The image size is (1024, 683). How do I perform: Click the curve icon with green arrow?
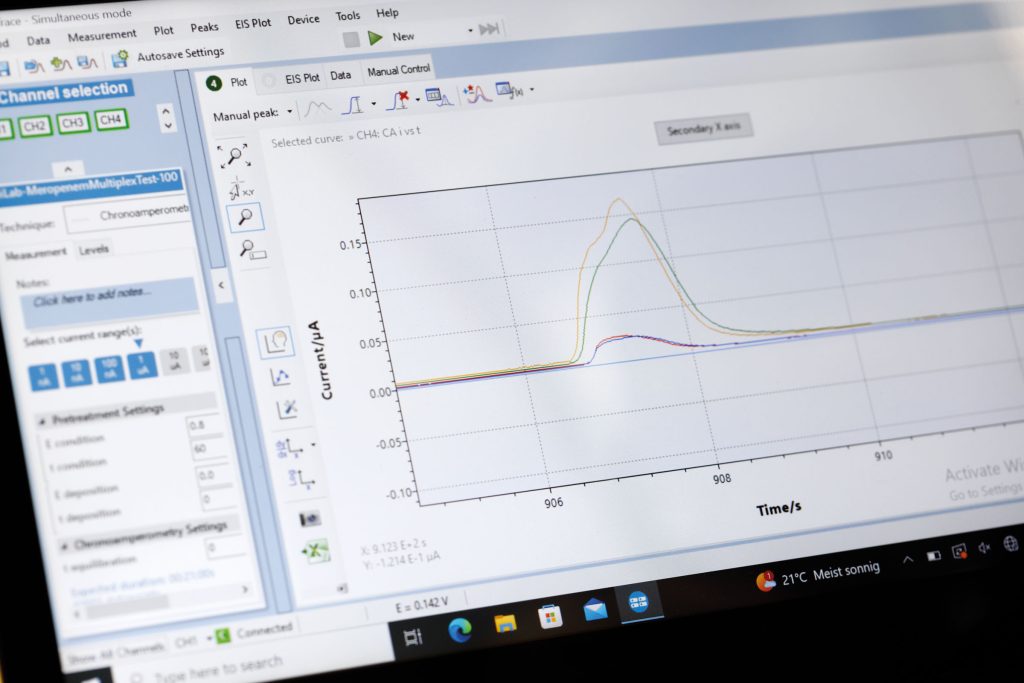(x=61, y=63)
